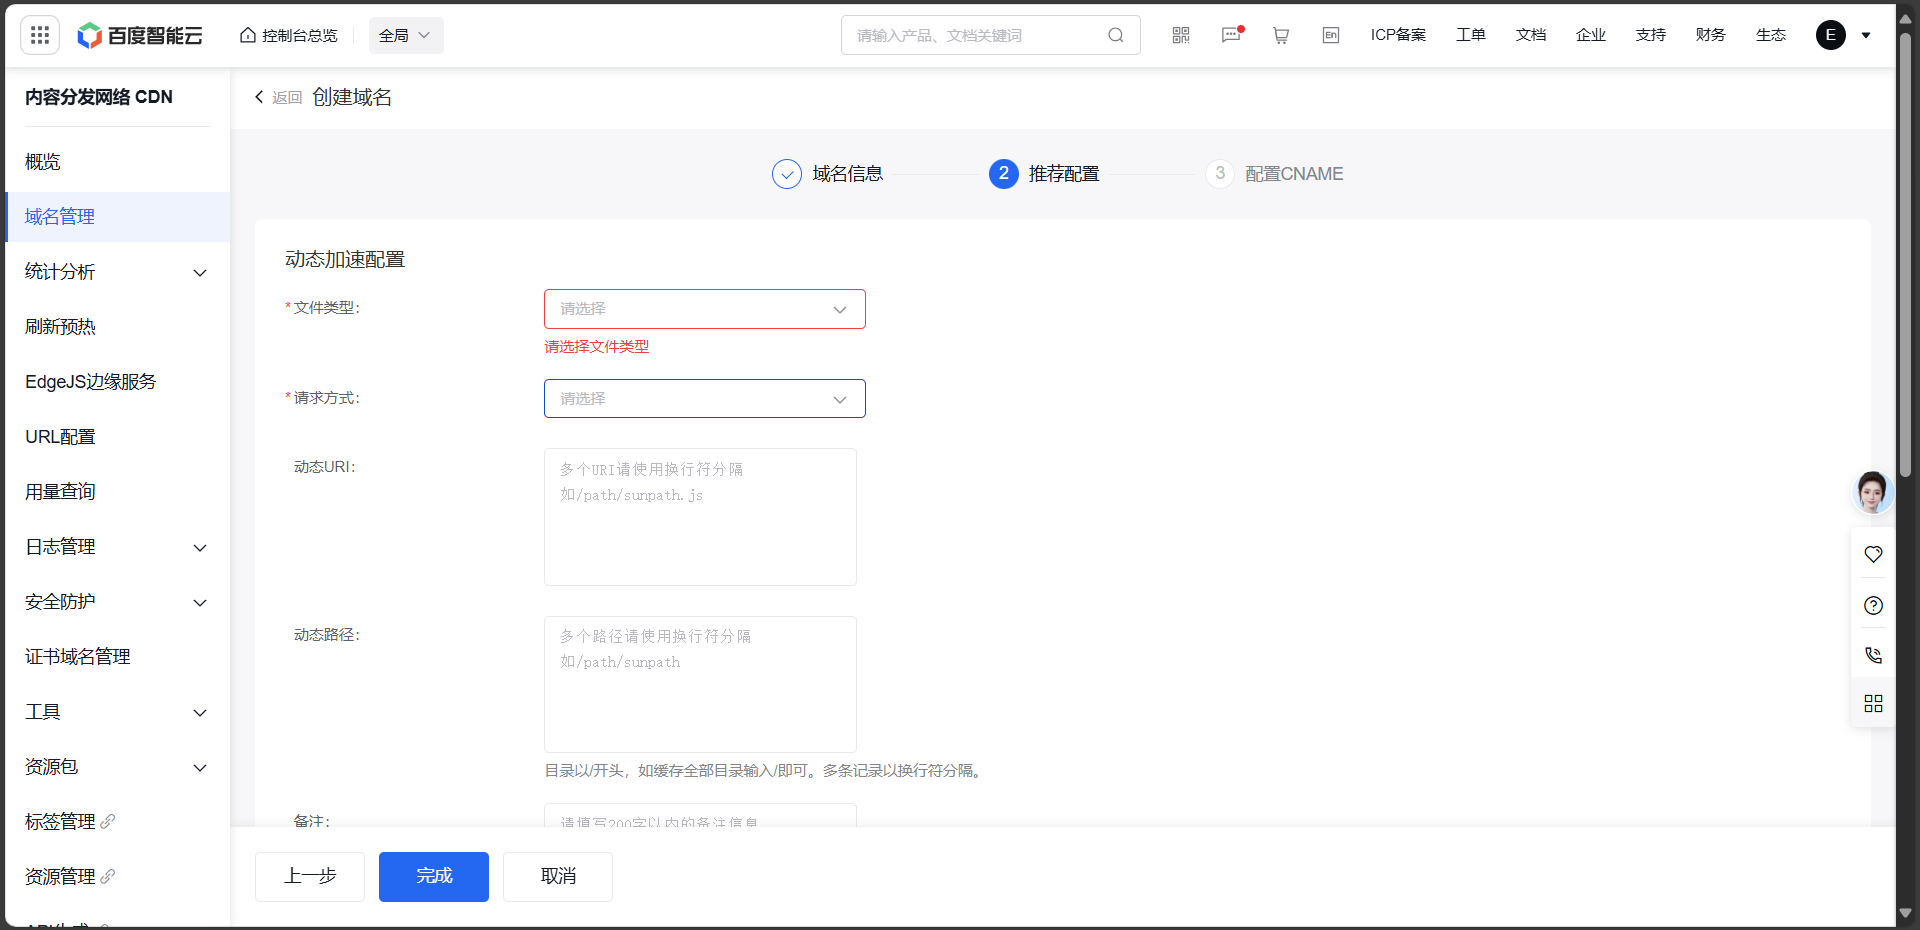Screen dimensions: 1920x930
Task: Open the 请求方式 dropdown
Action: point(704,399)
